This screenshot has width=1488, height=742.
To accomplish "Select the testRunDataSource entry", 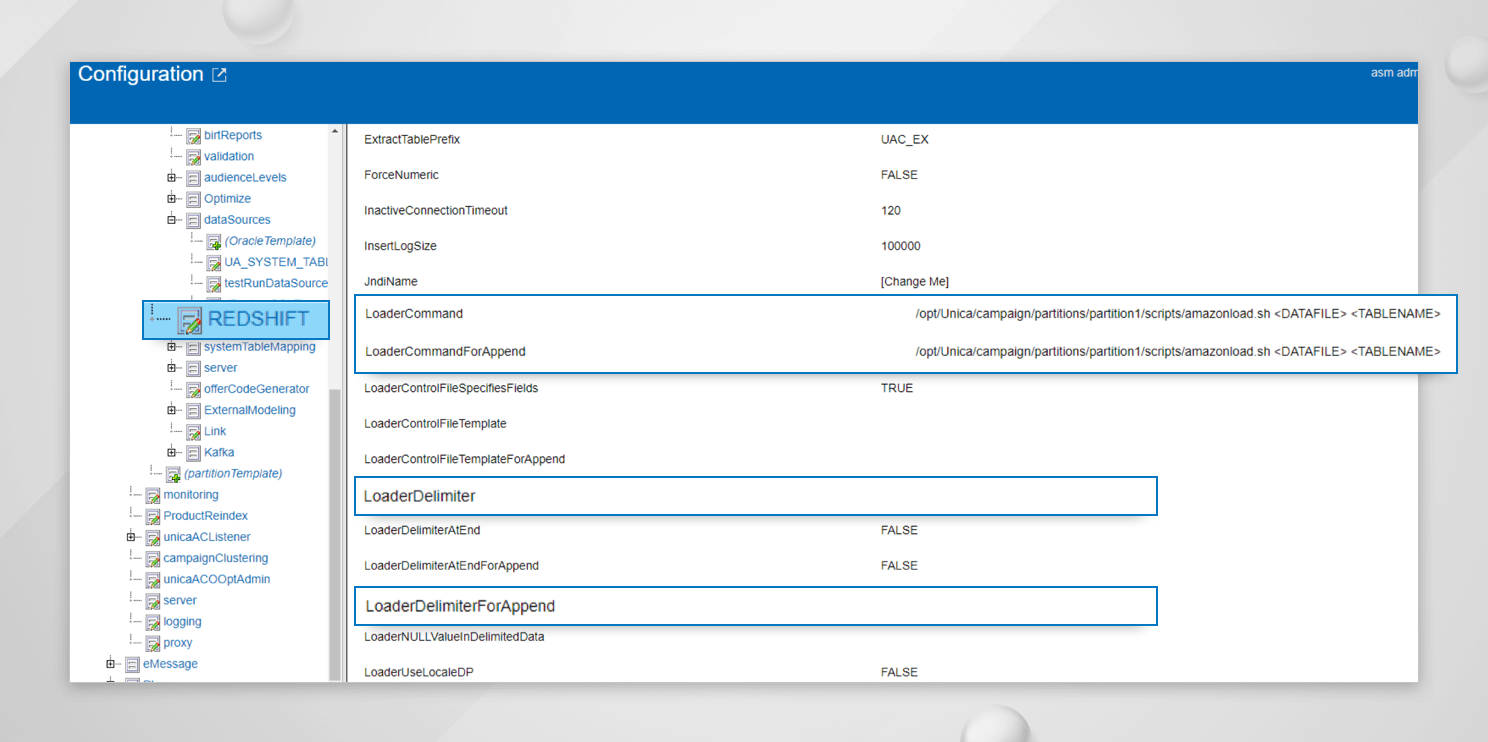I will [270, 283].
